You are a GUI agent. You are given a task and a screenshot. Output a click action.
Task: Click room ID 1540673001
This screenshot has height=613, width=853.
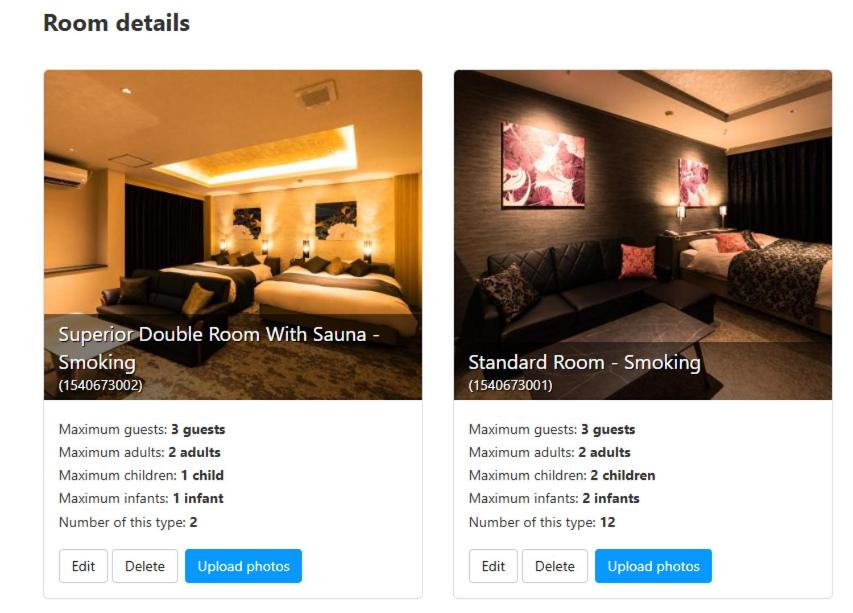pyautogui.click(x=510, y=385)
